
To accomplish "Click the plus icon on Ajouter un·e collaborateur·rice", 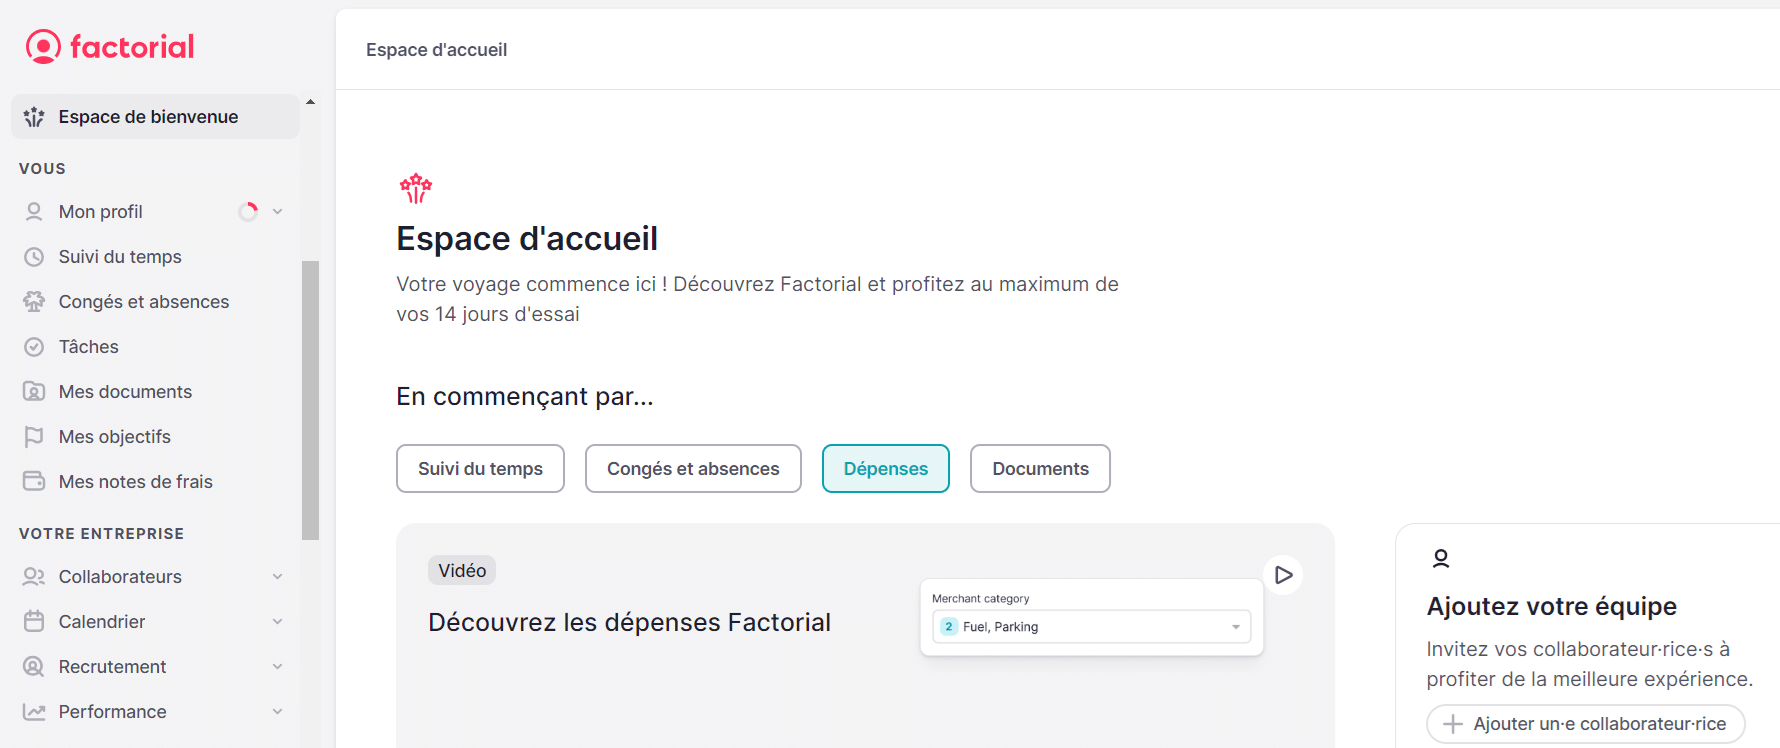I will click(x=1453, y=724).
